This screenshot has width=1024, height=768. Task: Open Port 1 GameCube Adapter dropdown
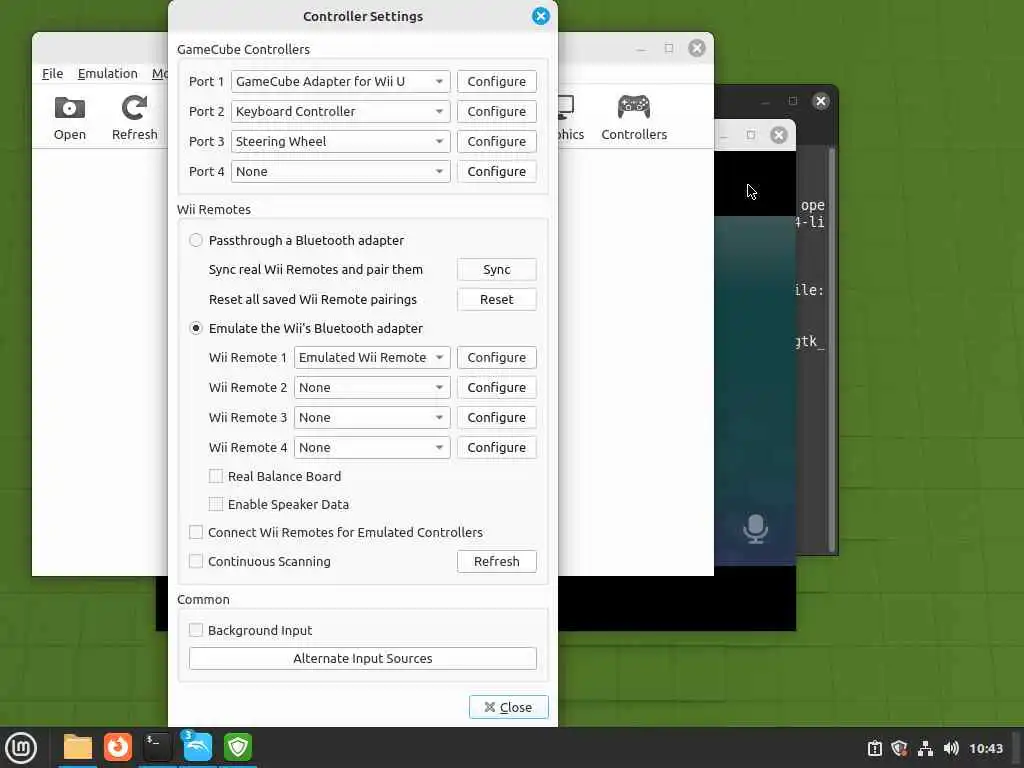[340, 82]
